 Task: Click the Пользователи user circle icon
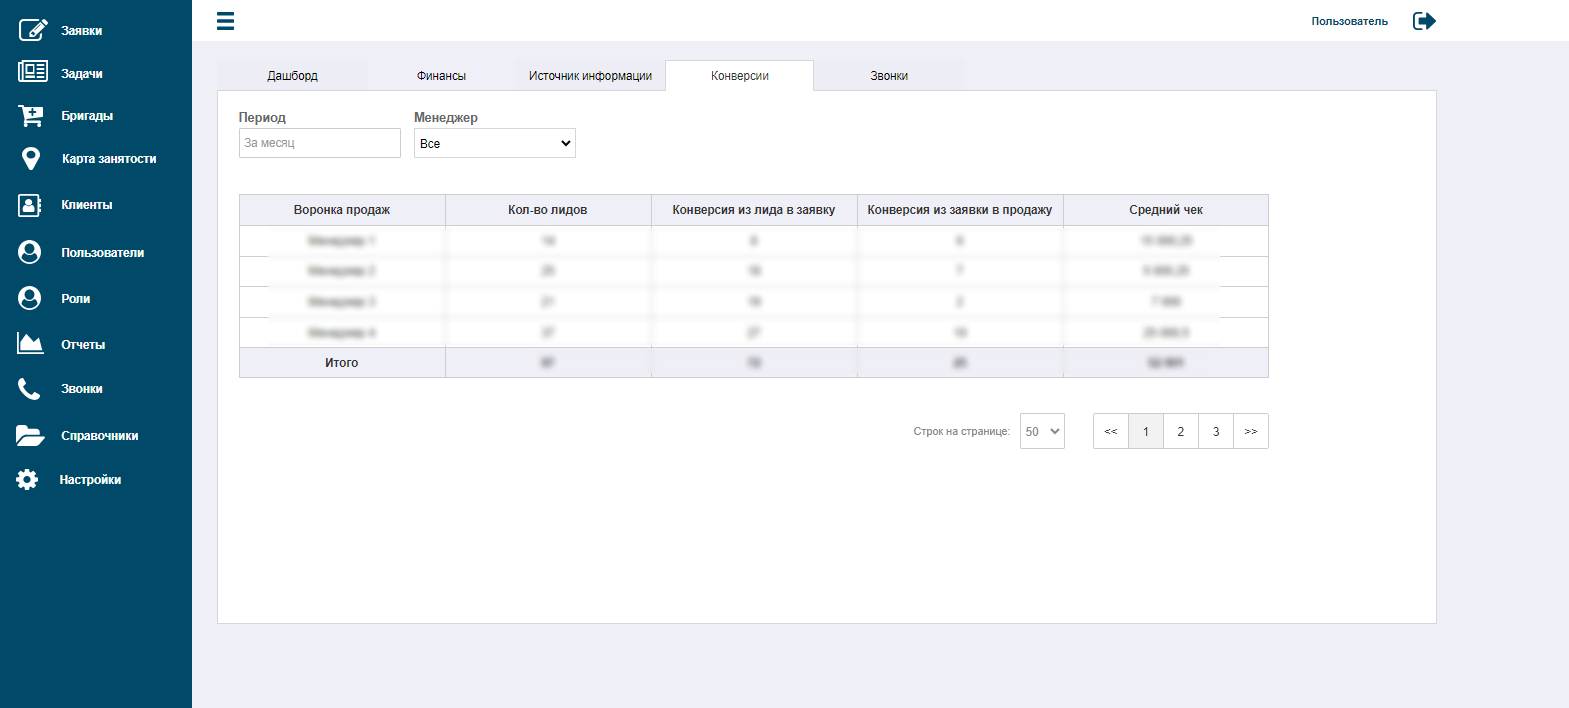coord(30,252)
